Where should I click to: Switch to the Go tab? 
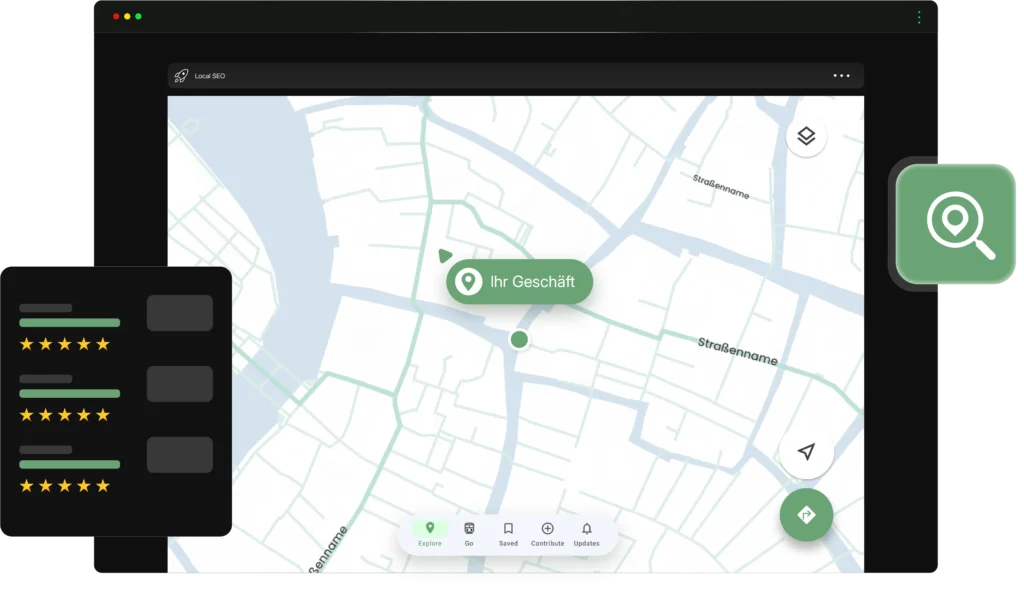coord(469,534)
